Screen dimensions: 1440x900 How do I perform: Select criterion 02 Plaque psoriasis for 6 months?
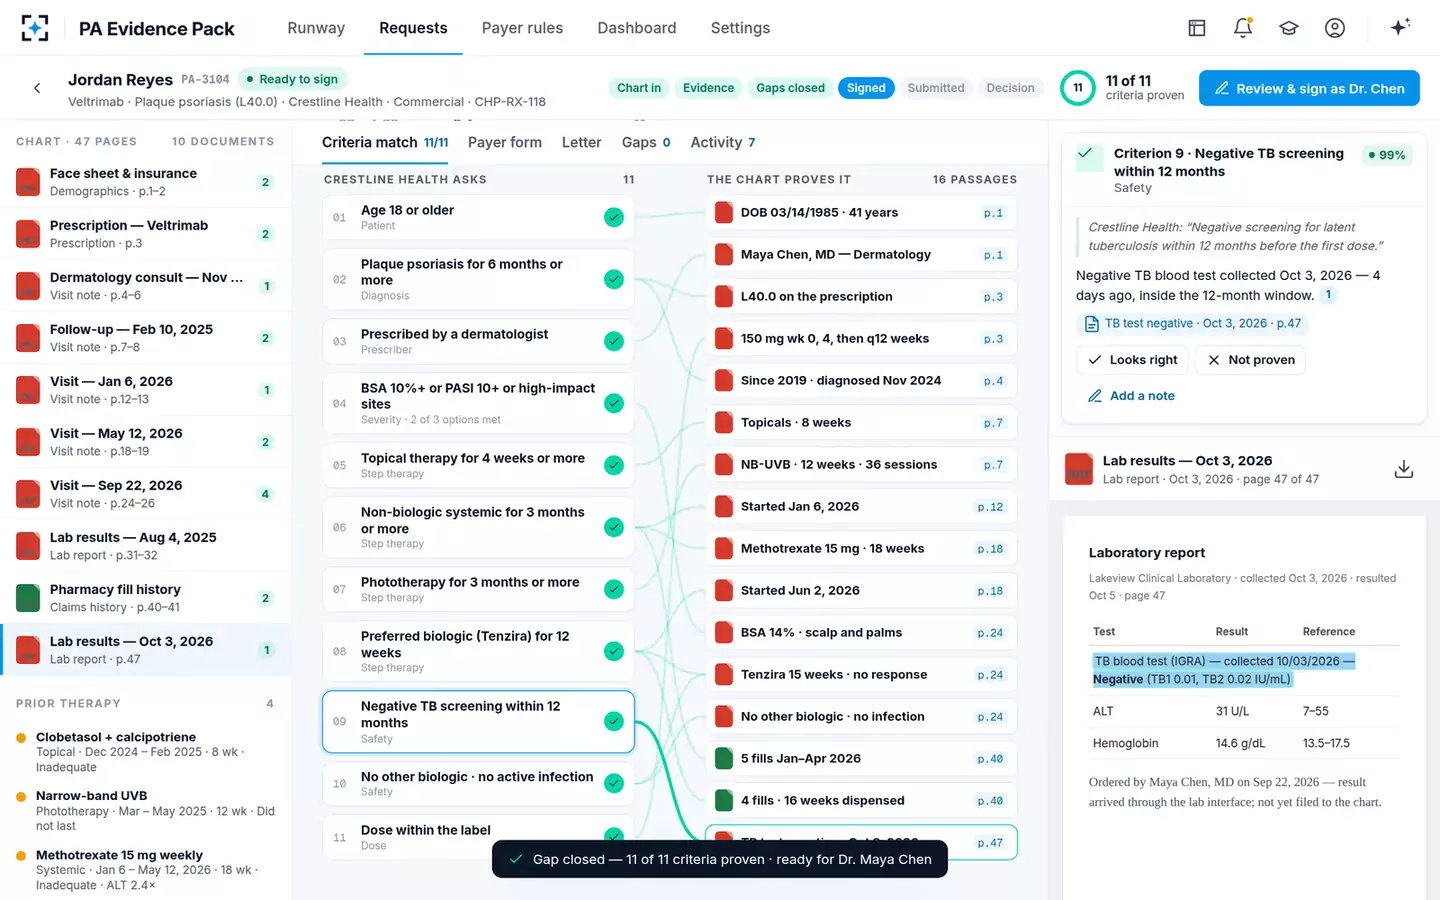[478, 279]
